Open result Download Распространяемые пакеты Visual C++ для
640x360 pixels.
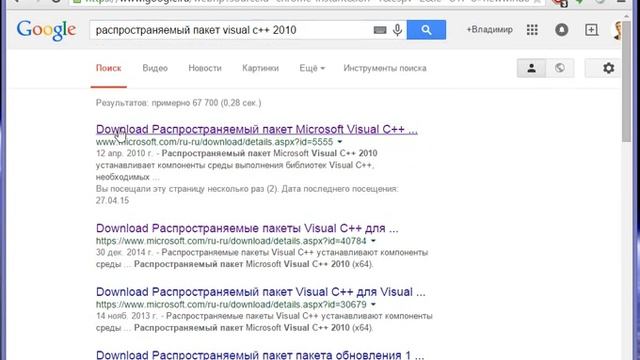point(247,228)
